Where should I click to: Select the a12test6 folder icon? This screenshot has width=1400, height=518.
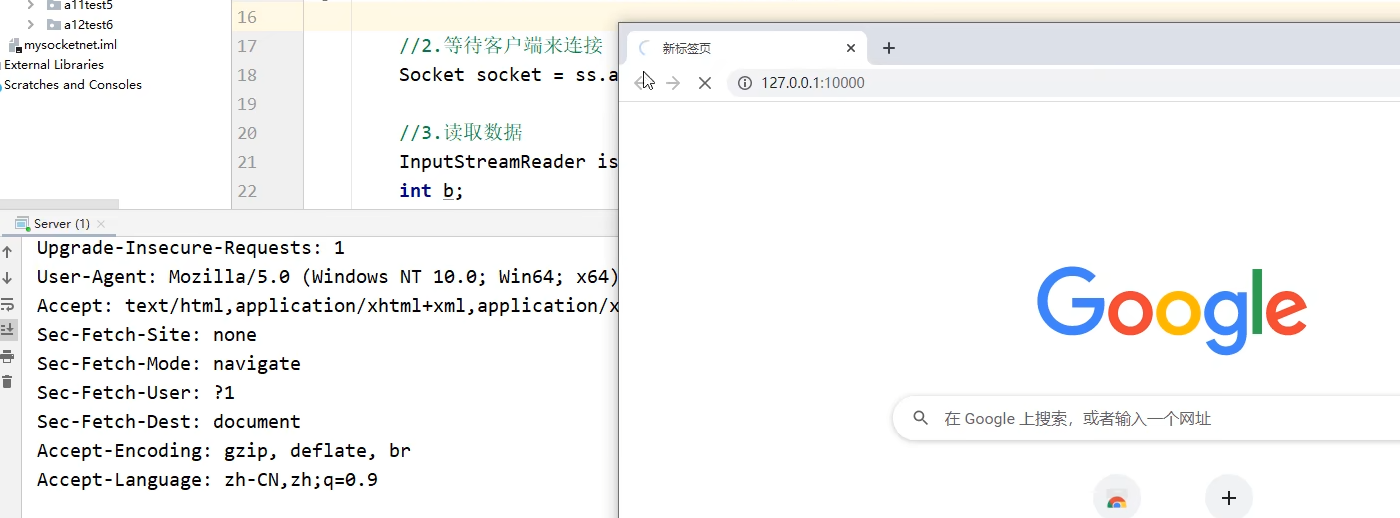[54, 24]
